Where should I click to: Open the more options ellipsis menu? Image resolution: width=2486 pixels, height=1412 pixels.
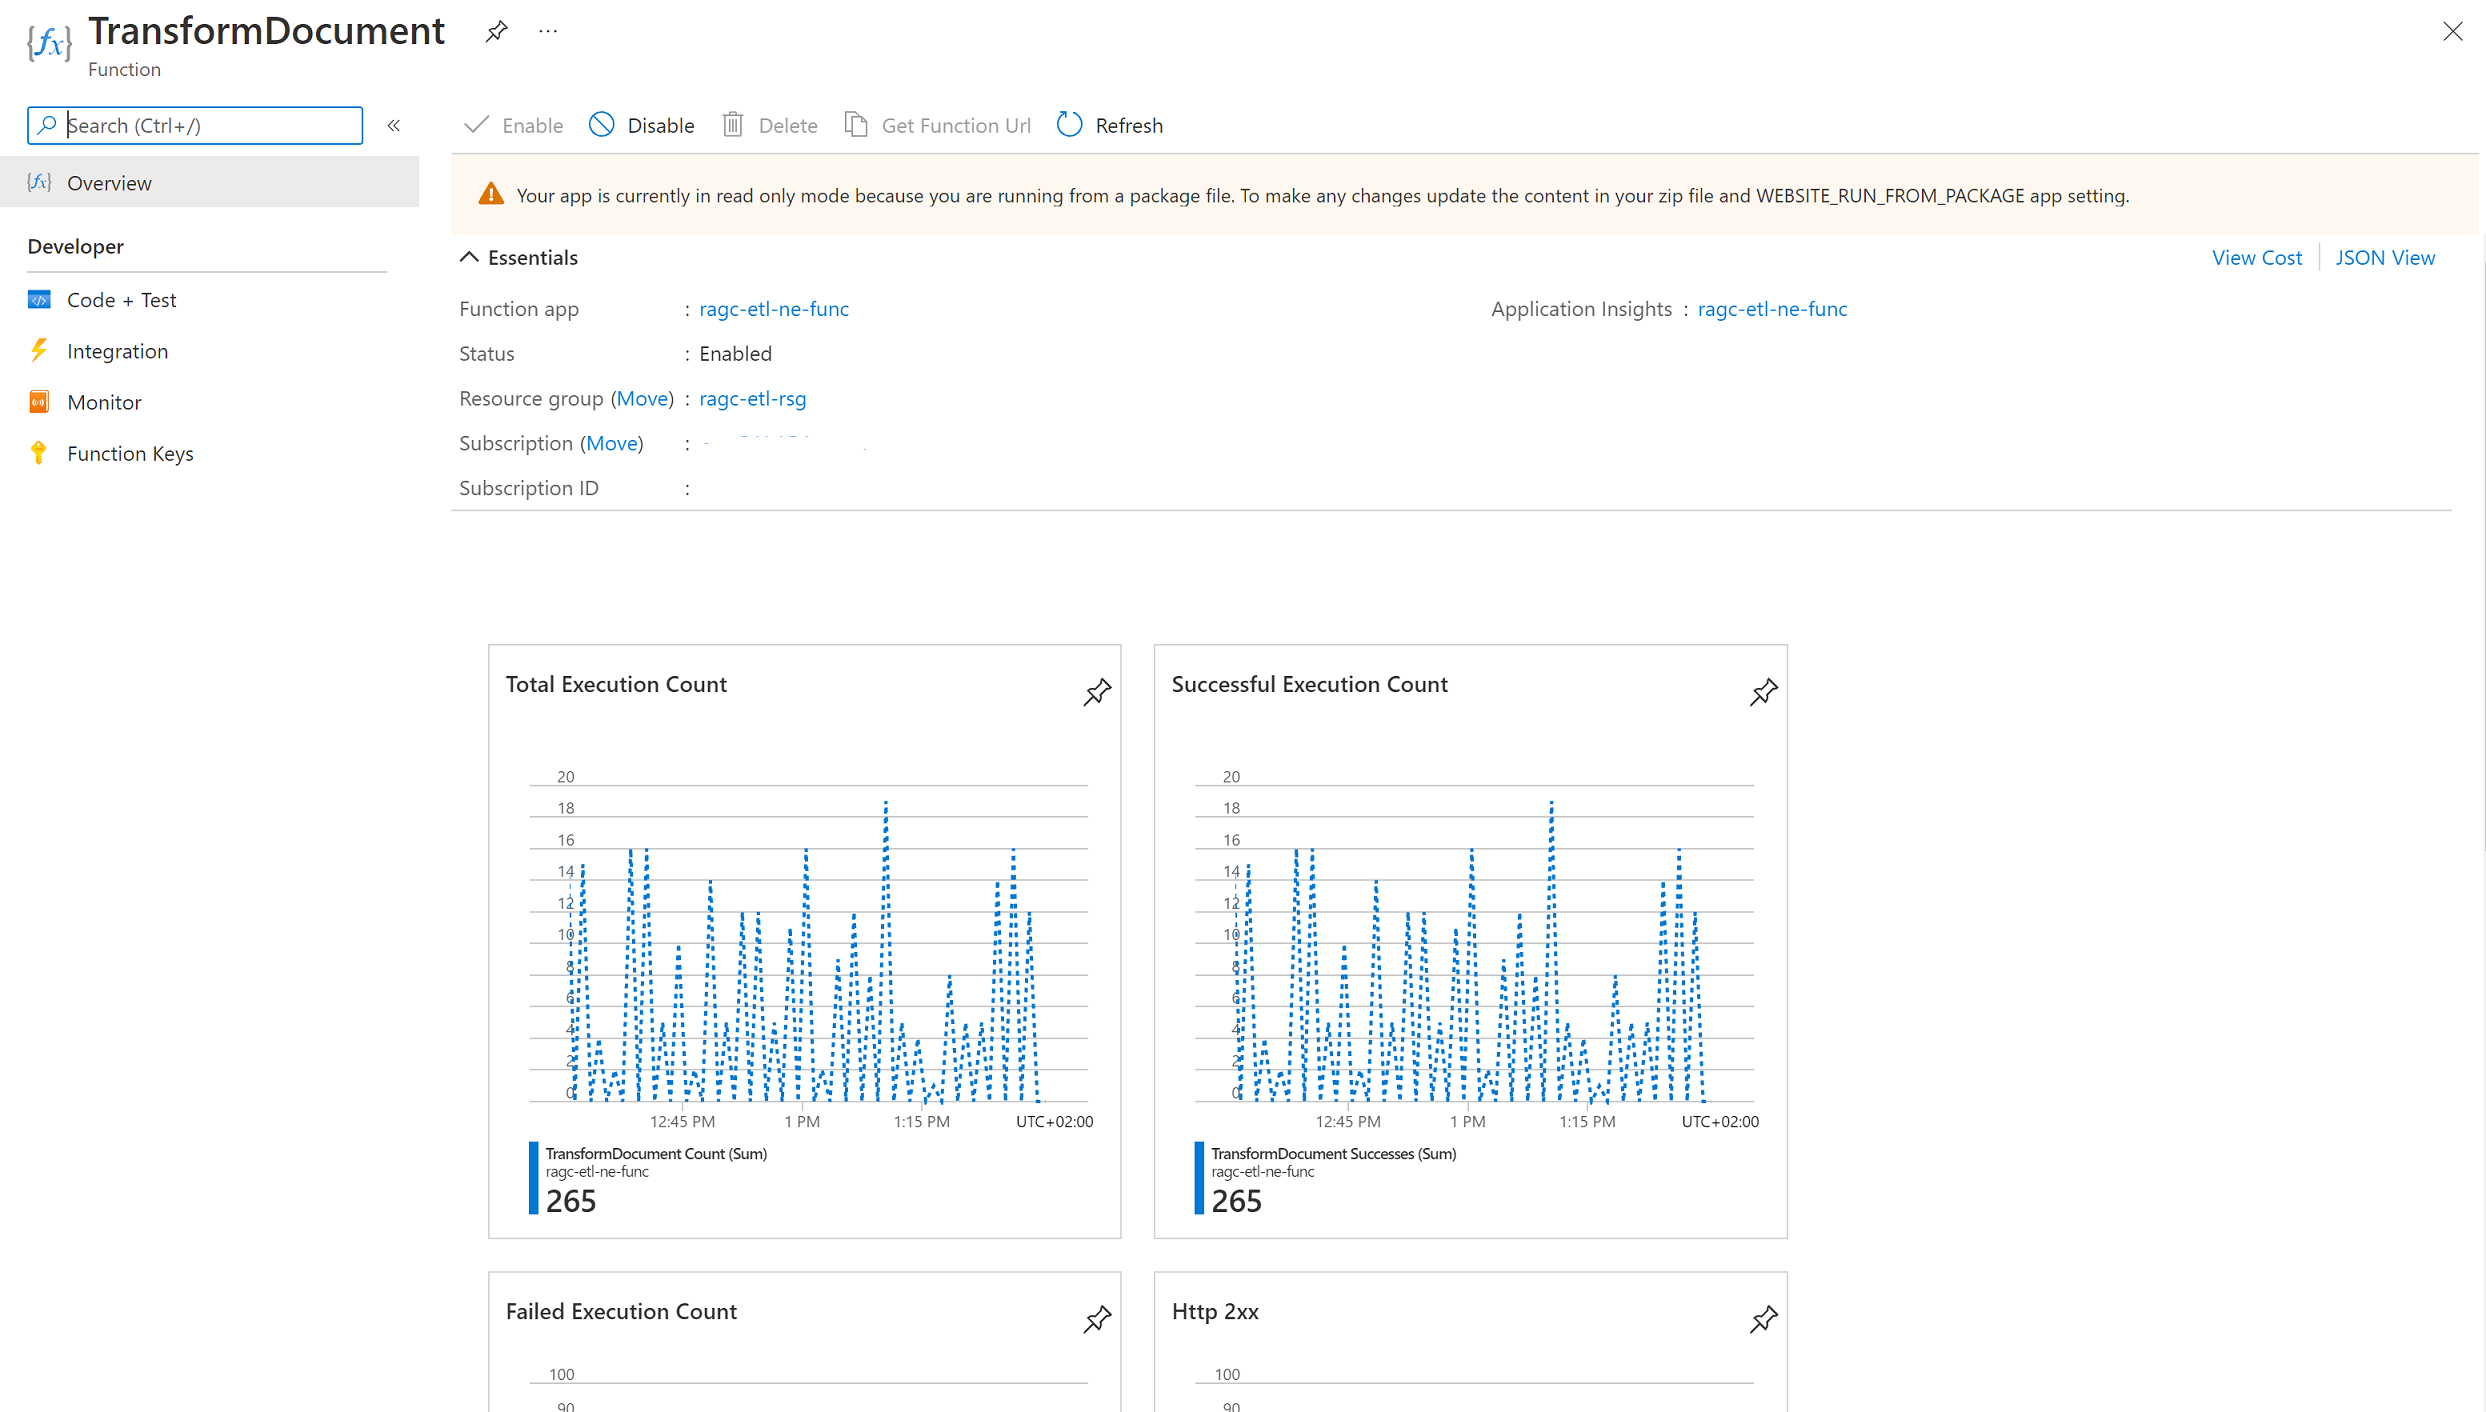pos(548,32)
